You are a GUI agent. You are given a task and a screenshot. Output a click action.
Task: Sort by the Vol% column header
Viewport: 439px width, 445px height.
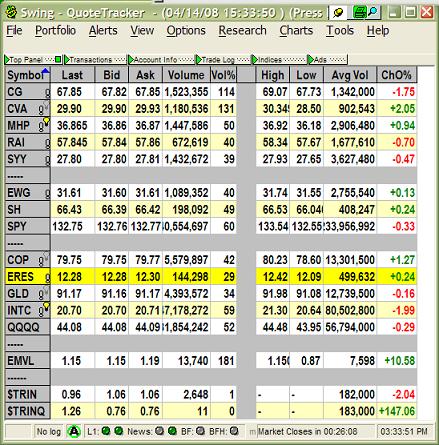pyautogui.click(x=223, y=75)
